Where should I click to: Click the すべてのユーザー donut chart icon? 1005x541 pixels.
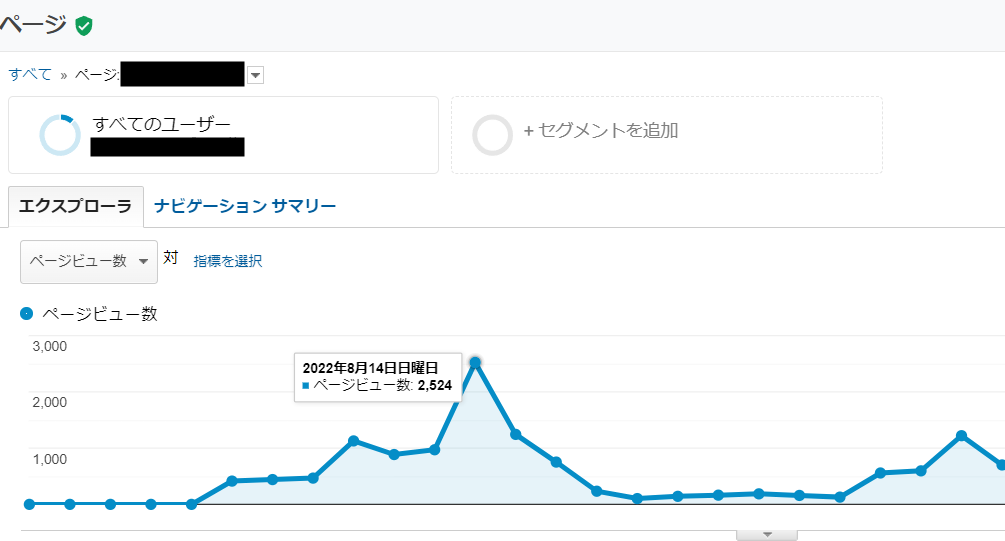[x=59, y=135]
